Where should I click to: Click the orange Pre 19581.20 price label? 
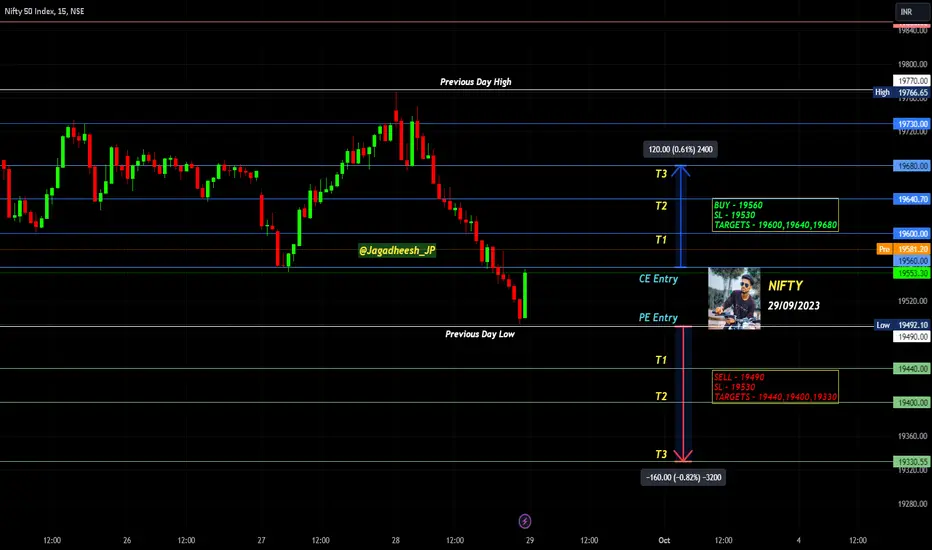903,249
